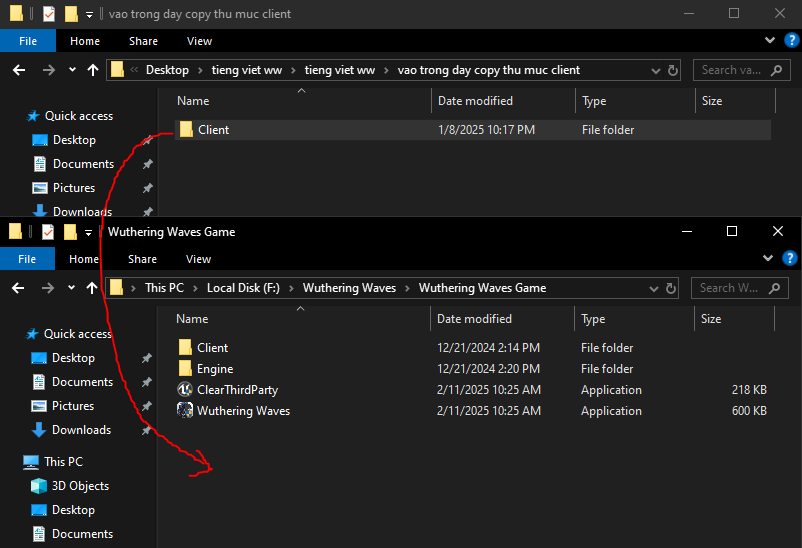Select This PC in lower window sidebar

(53, 462)
